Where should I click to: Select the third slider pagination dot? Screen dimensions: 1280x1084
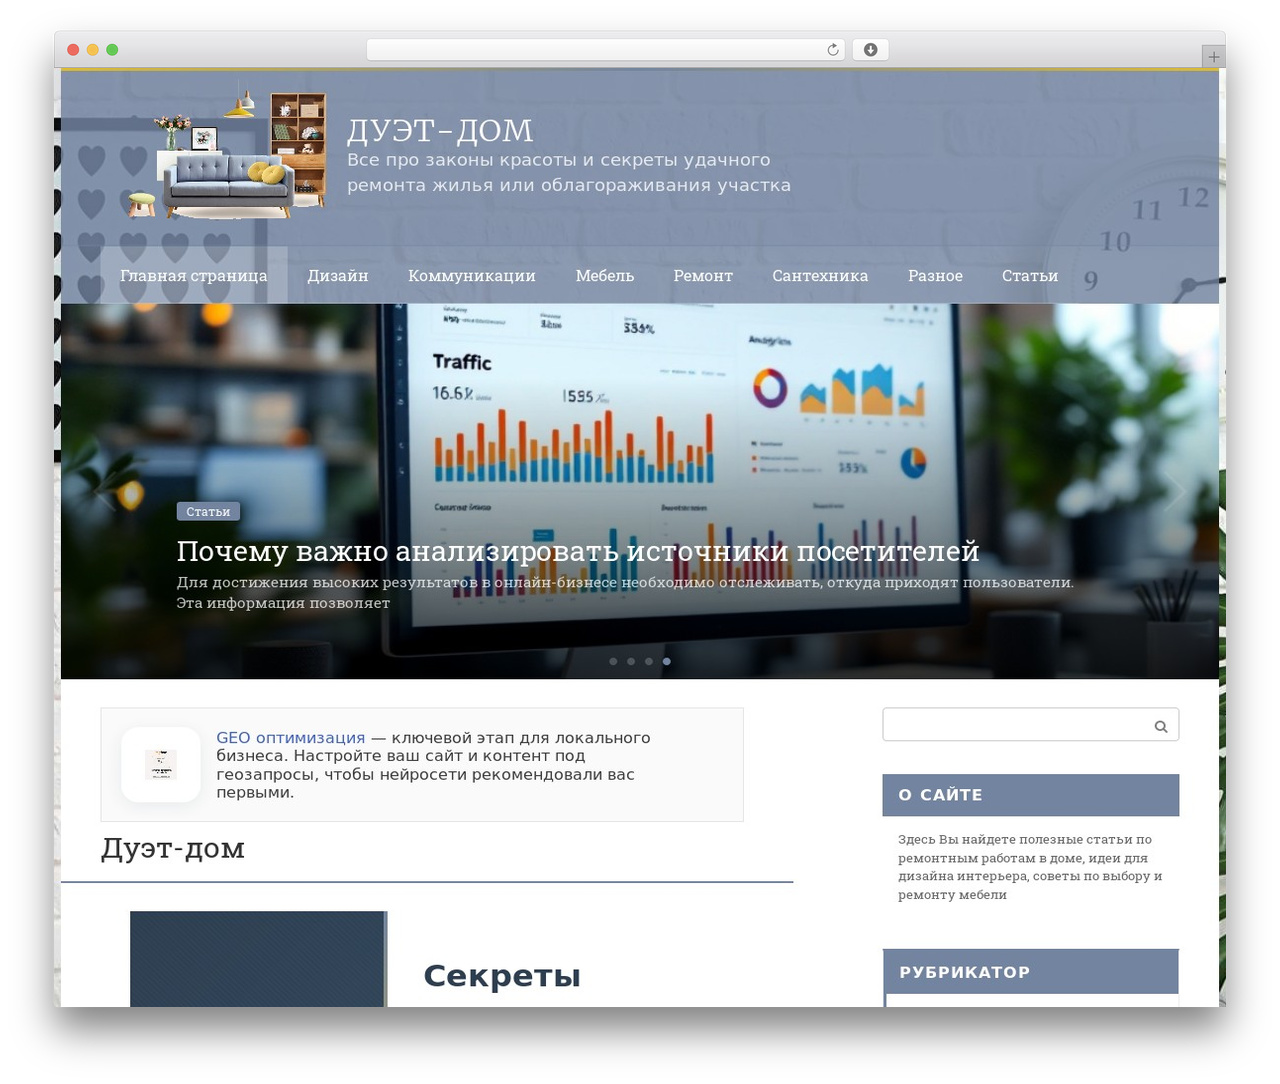(x=649, y=661)
